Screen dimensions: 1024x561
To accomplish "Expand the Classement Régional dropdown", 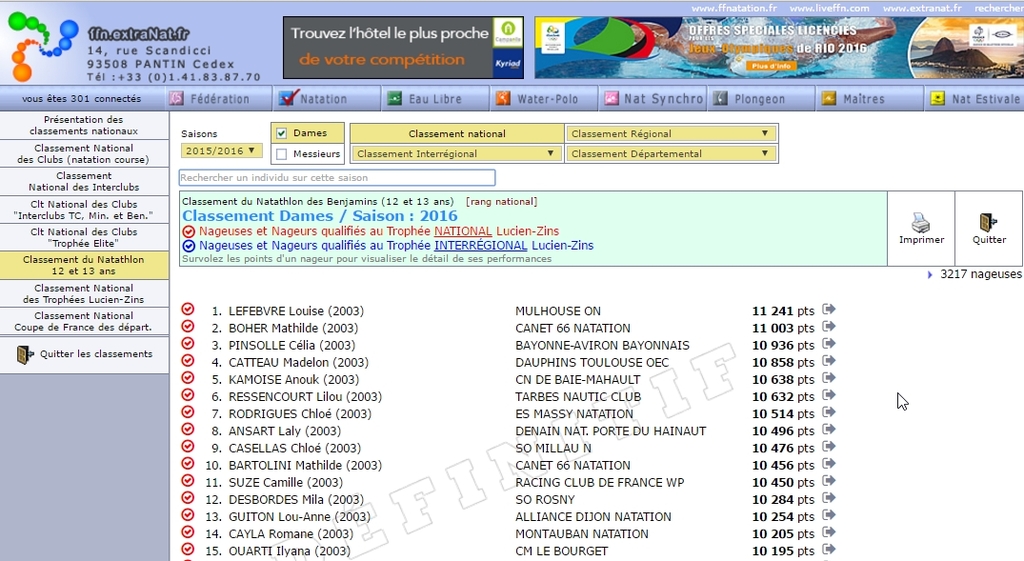I will coord(671,134).
